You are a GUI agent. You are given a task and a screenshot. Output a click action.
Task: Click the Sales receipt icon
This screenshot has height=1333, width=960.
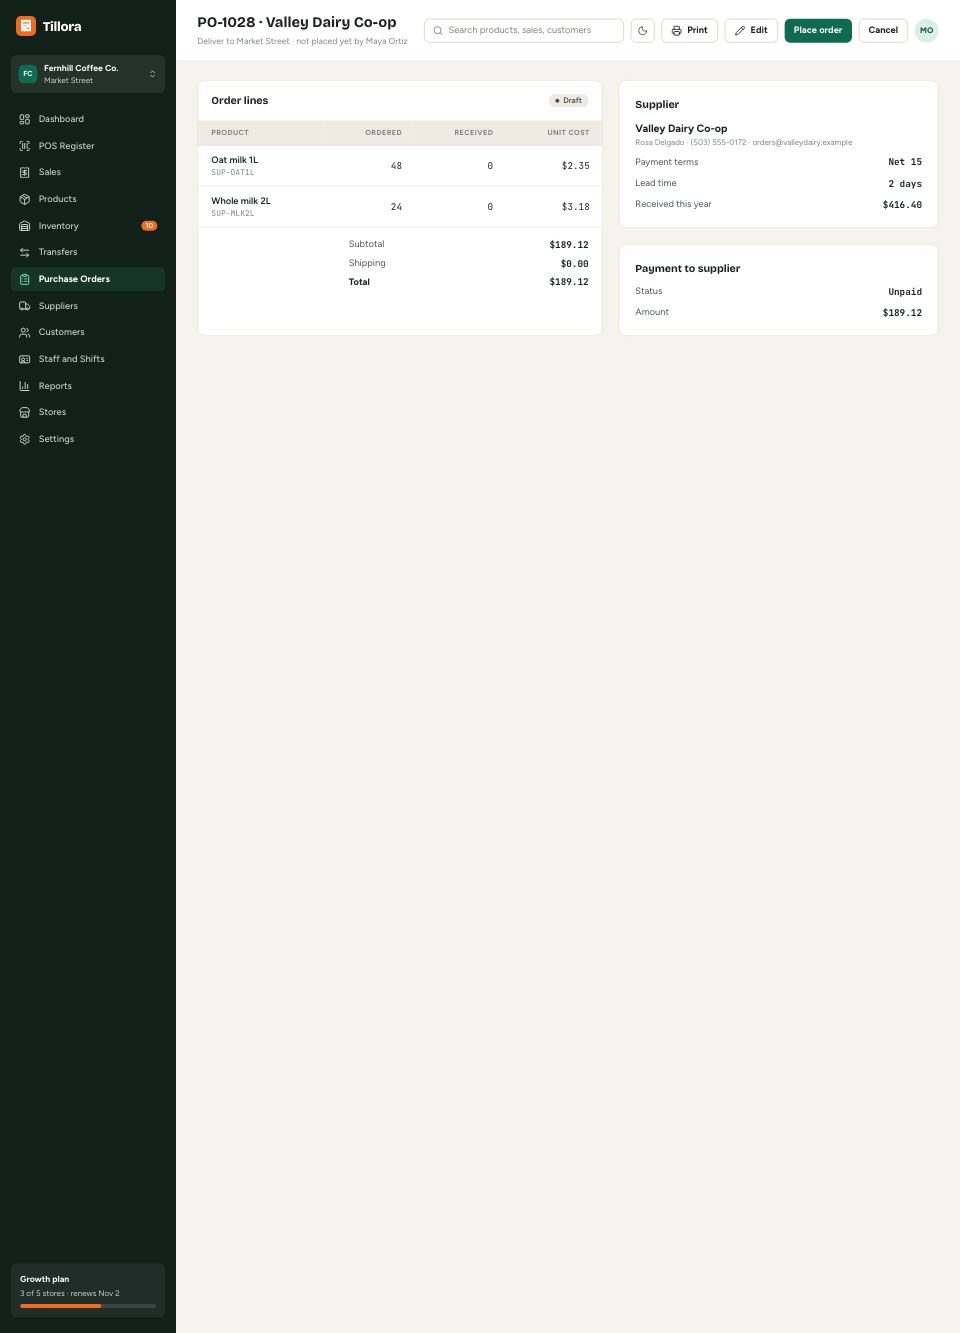(x=25, y=172)
